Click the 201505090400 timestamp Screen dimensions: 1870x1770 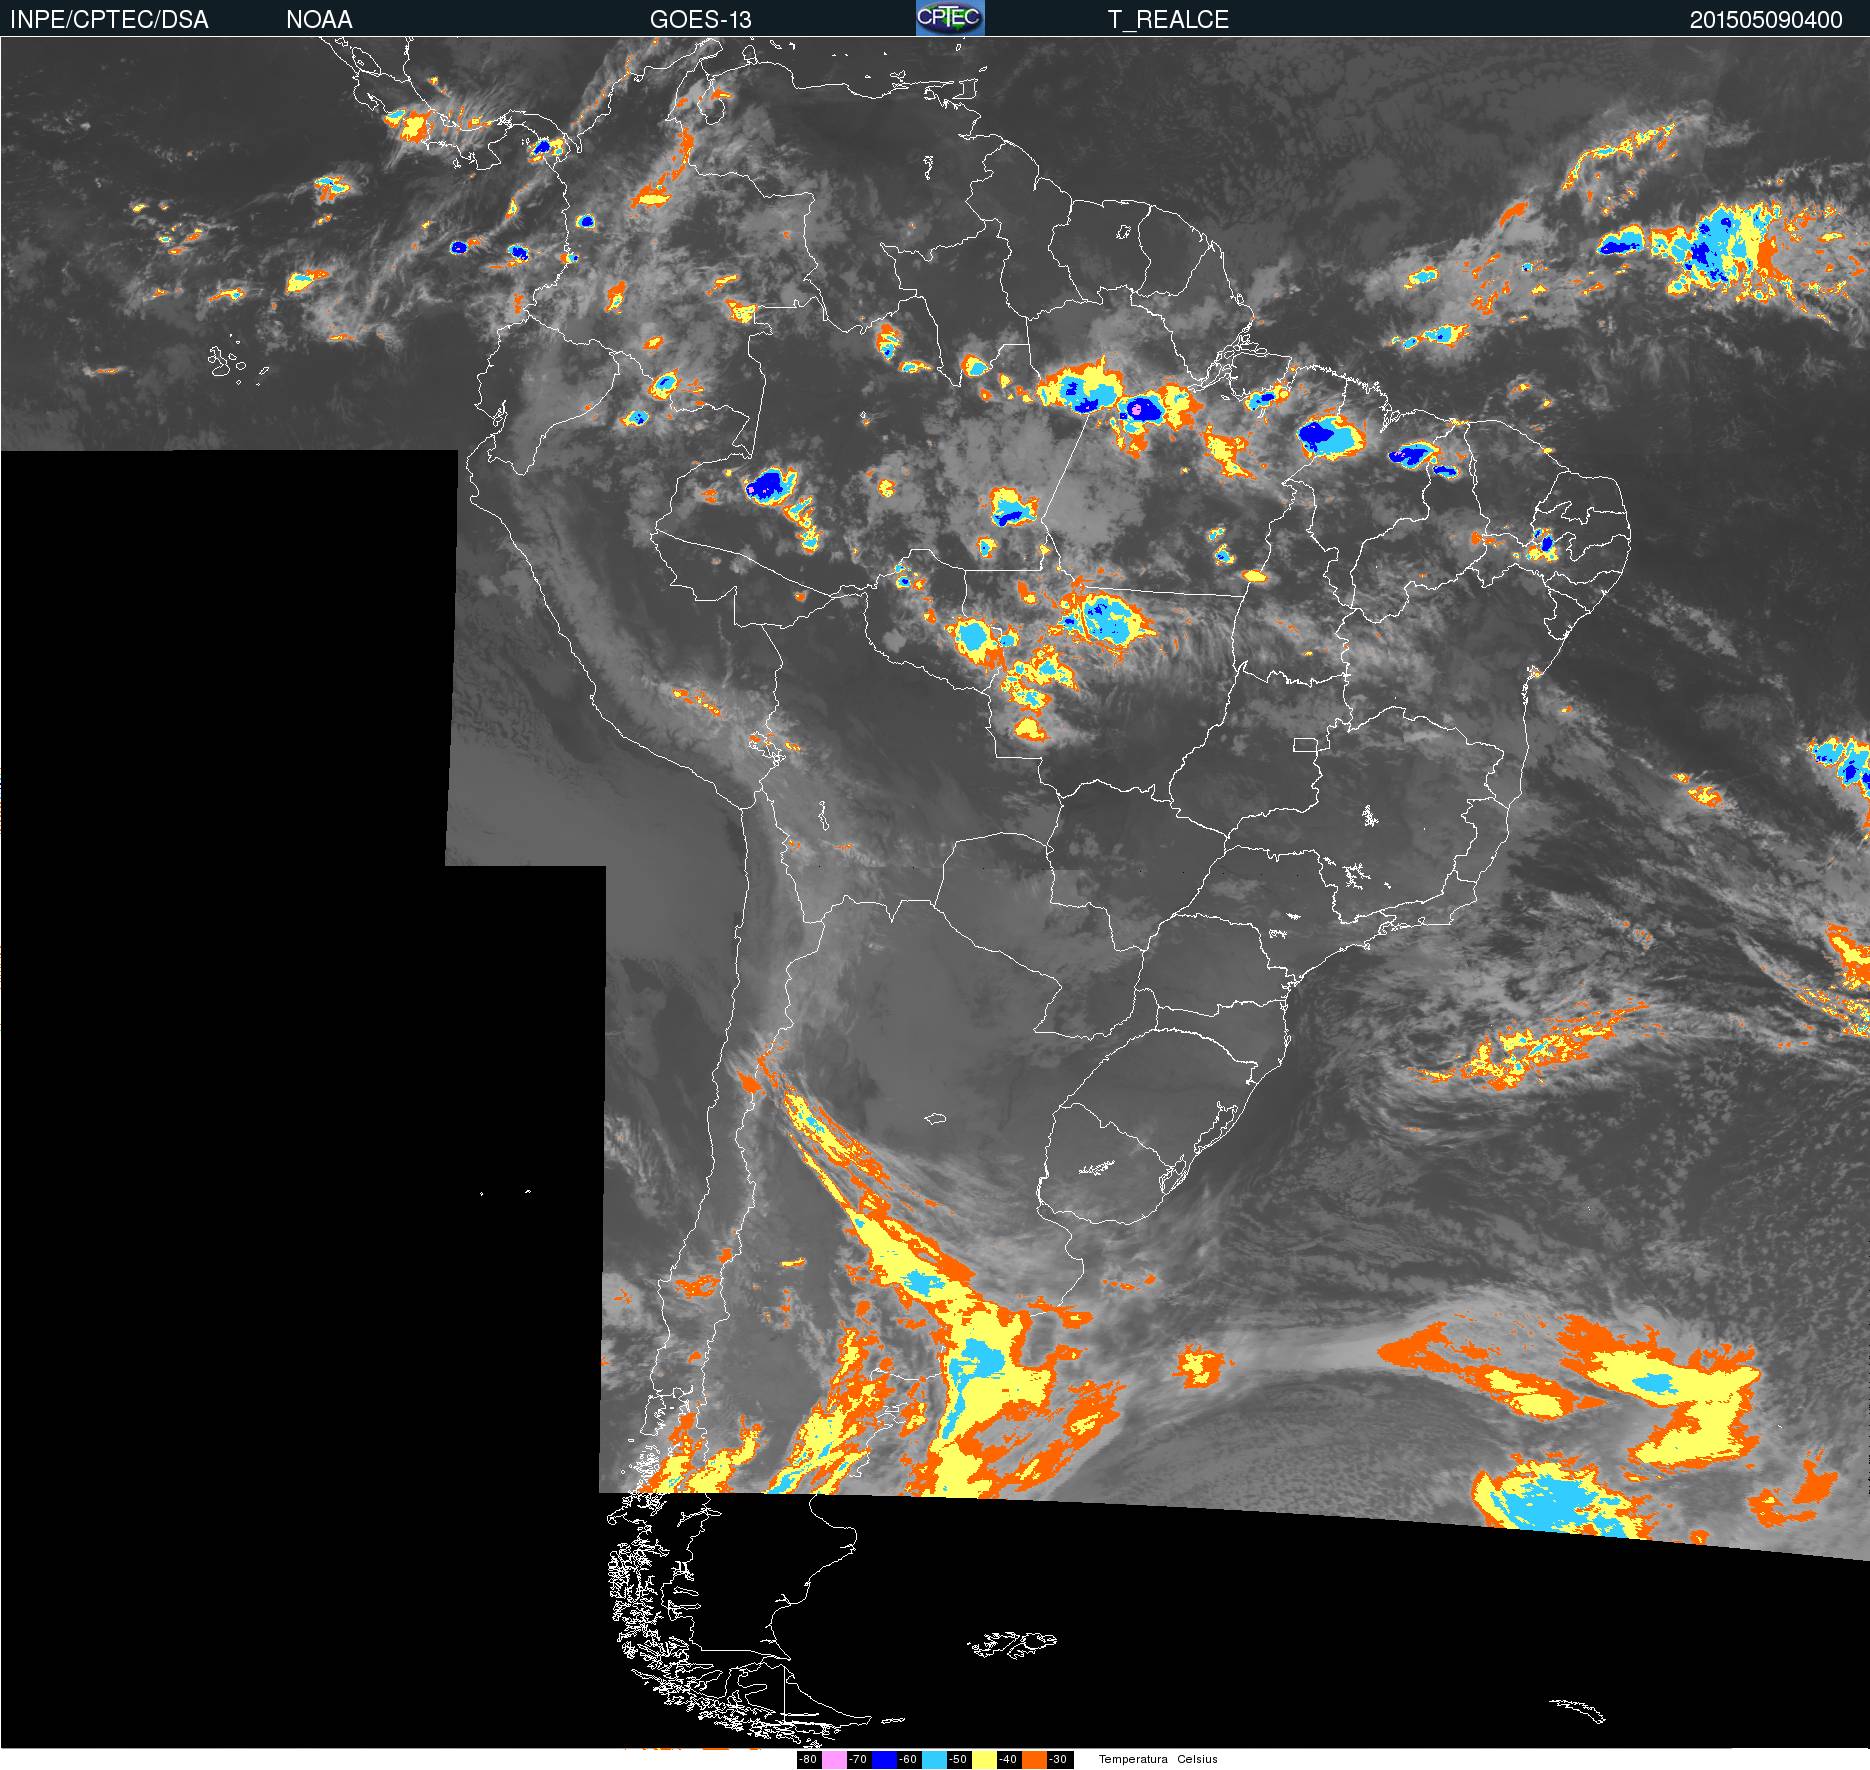click(x=1765, y=20)
